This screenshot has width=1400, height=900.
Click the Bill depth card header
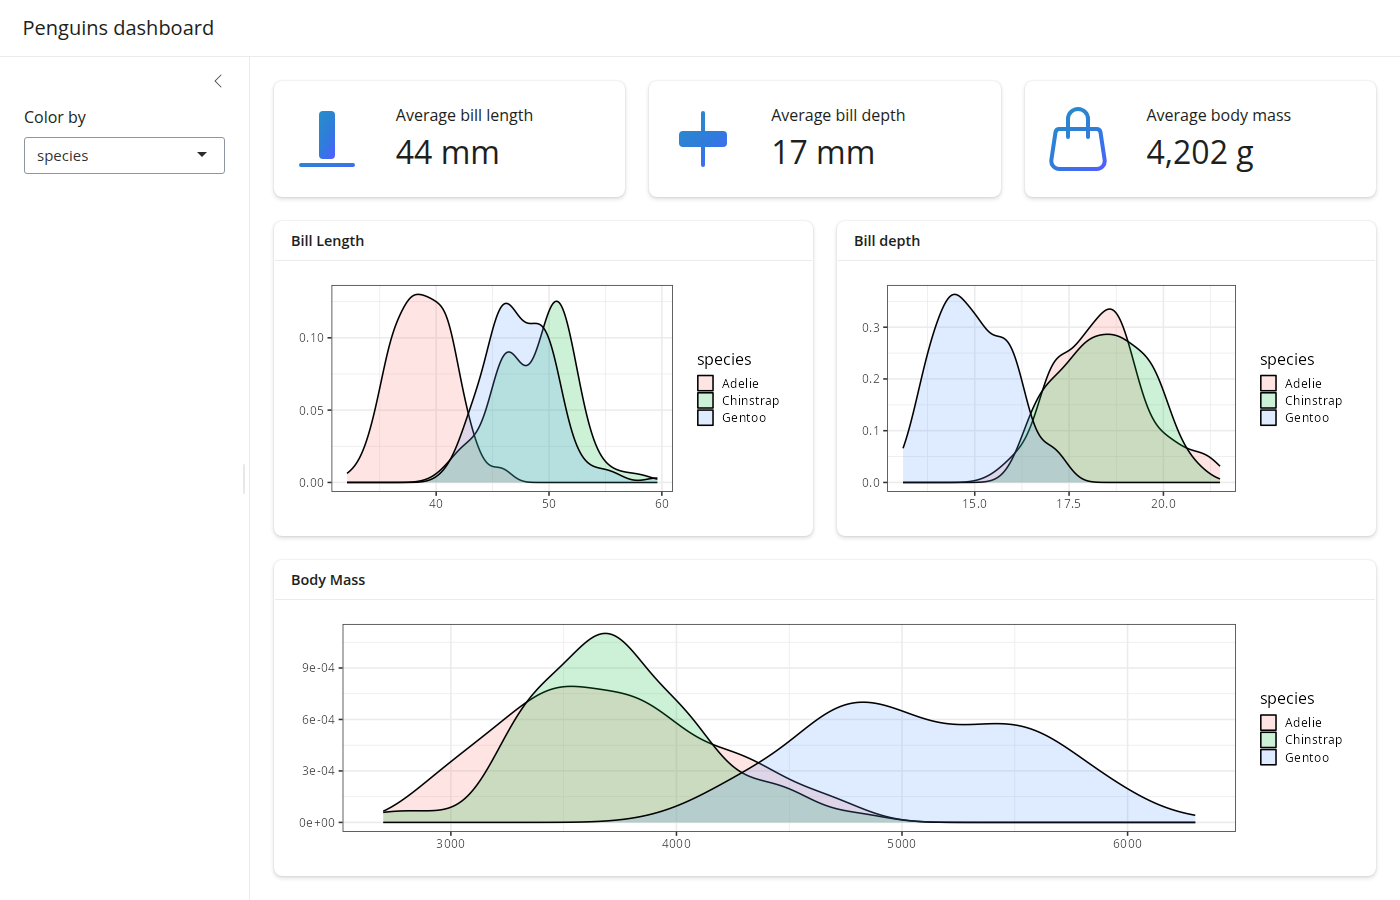point(887,241)
